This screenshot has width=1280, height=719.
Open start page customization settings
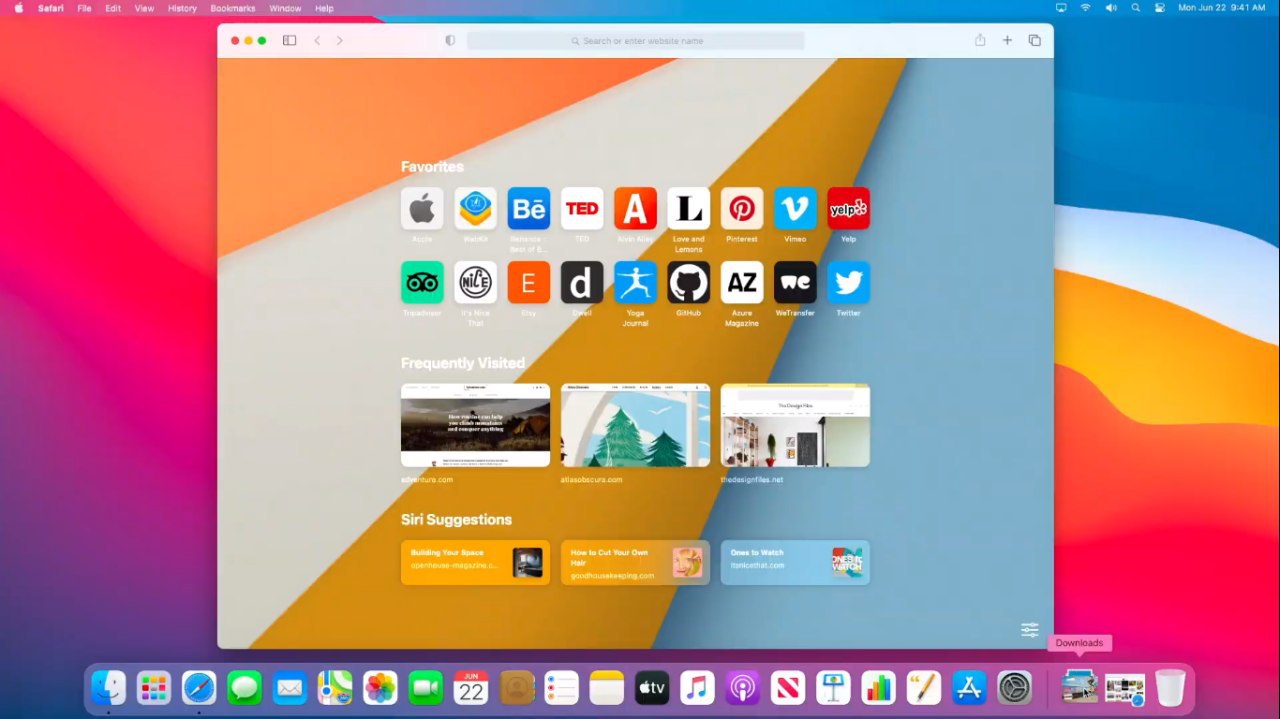click(1030, 630)
